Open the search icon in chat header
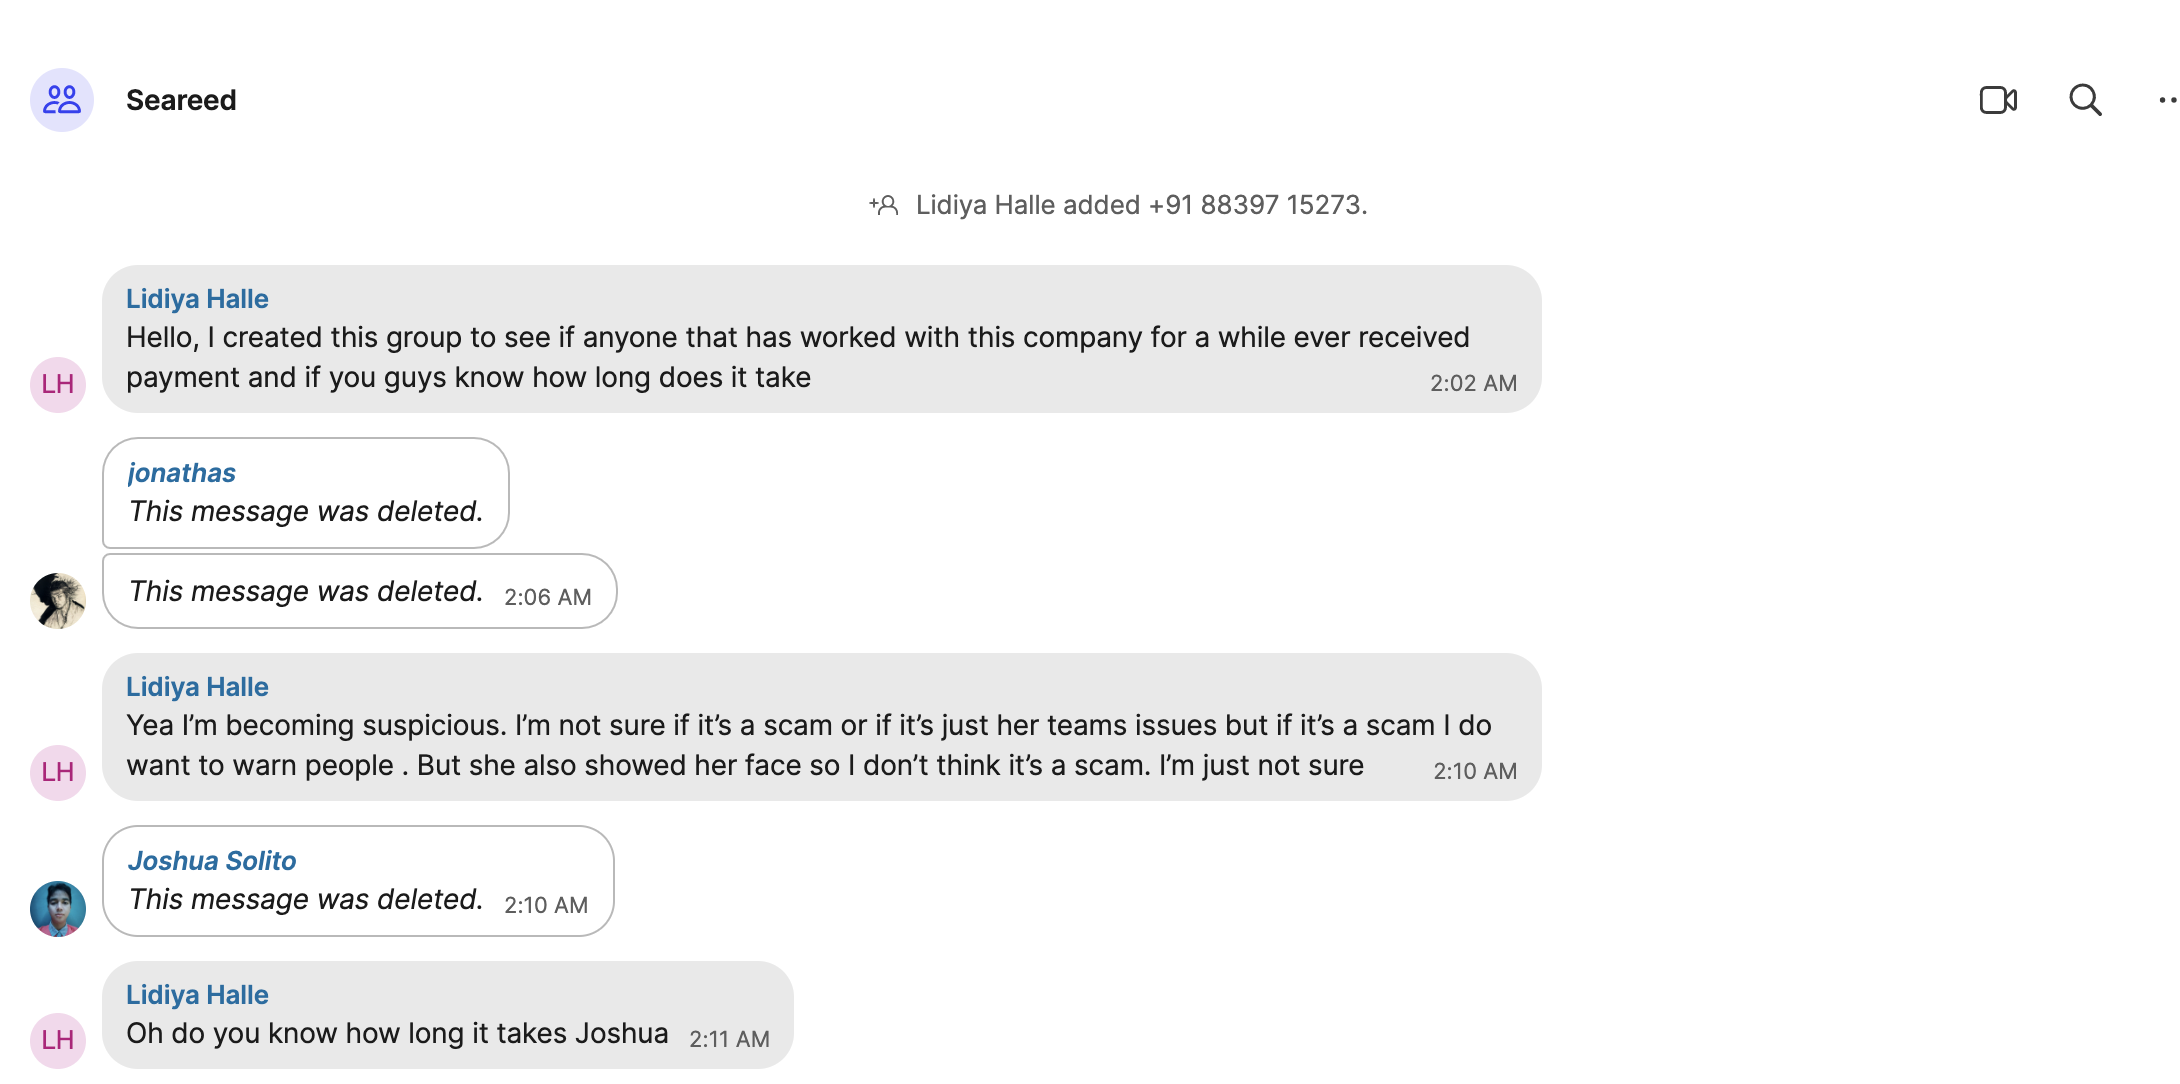The height and width of the screenshot is (1084, 2180). [2085, 100]
